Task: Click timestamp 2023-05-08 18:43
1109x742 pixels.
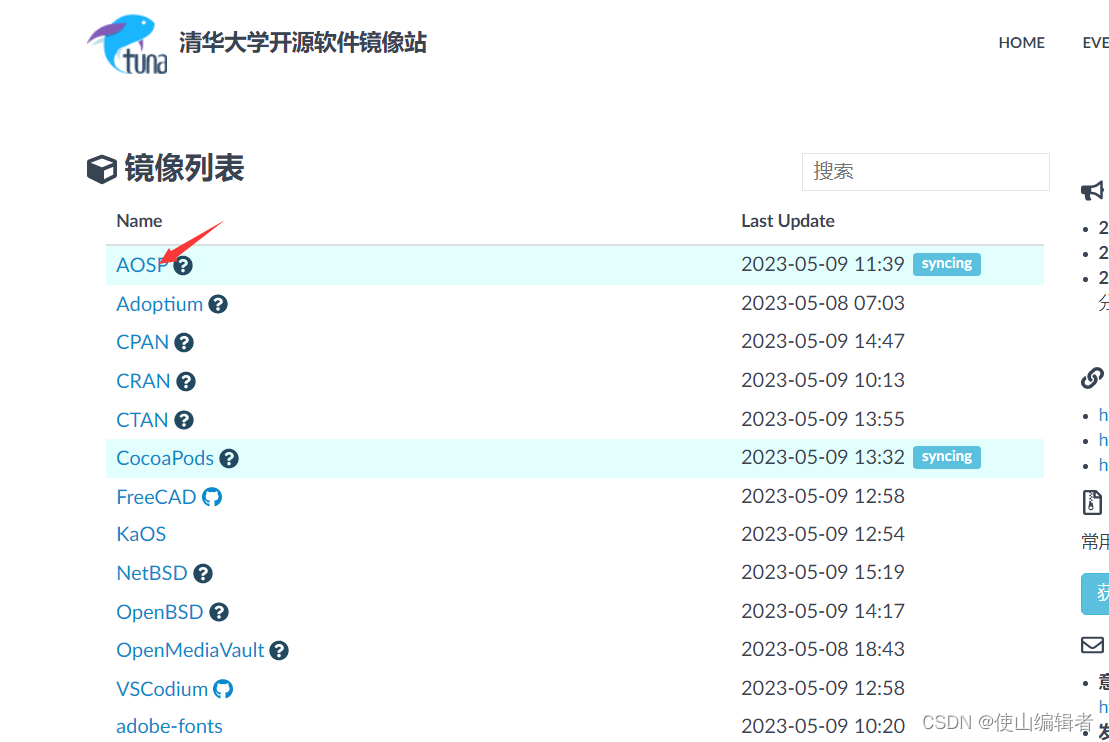Action: 823,649
